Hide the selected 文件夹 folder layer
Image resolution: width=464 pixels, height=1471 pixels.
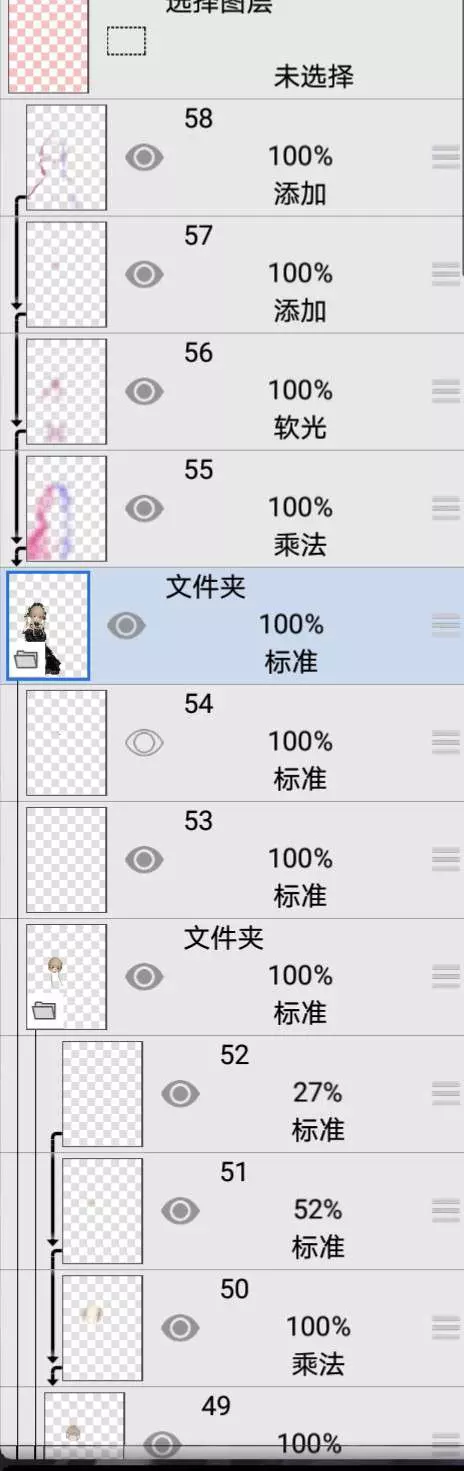126,625
